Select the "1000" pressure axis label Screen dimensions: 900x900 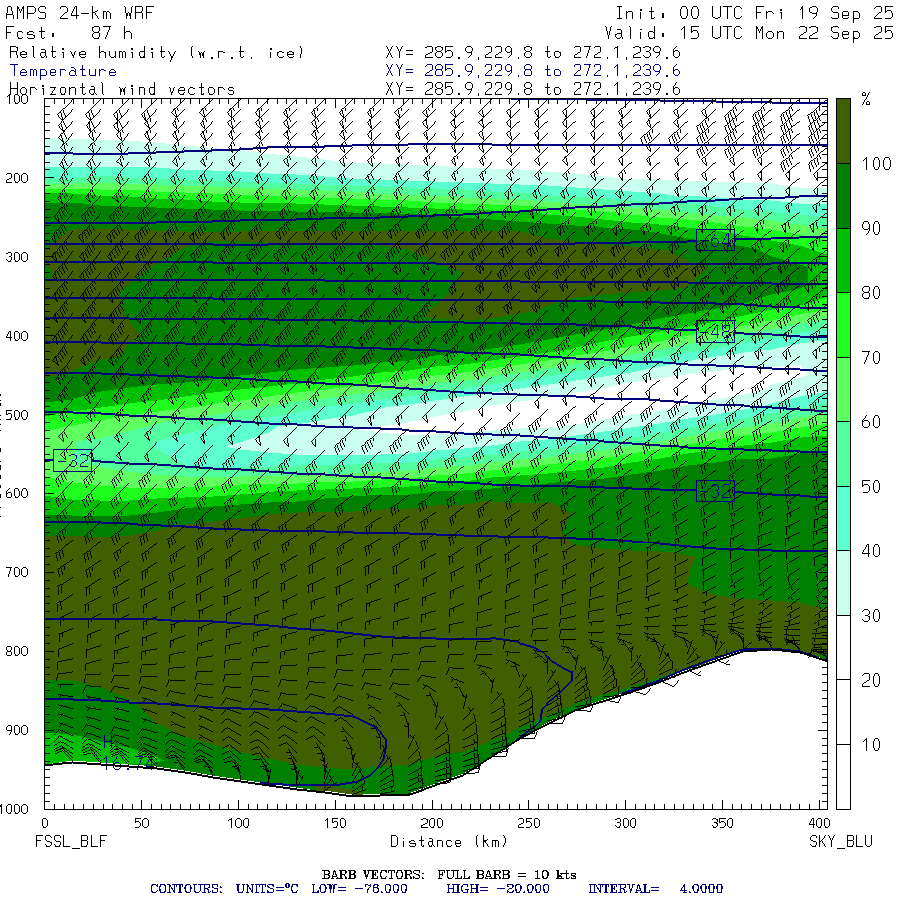pos(14,809)
